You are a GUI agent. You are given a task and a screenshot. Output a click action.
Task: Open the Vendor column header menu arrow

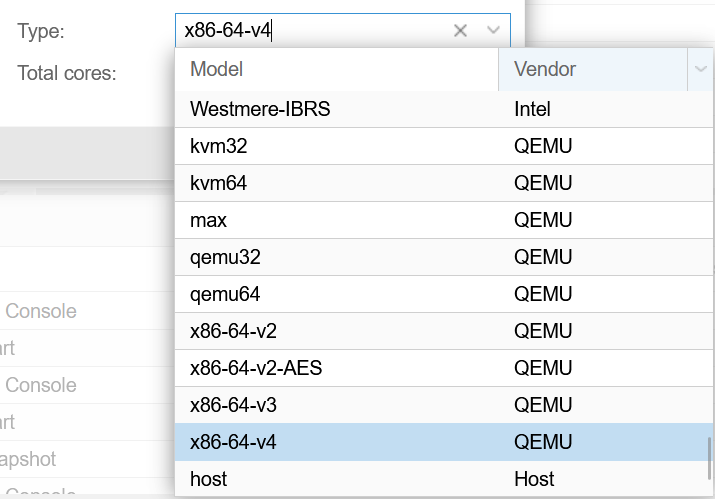[x=700, y=69]
